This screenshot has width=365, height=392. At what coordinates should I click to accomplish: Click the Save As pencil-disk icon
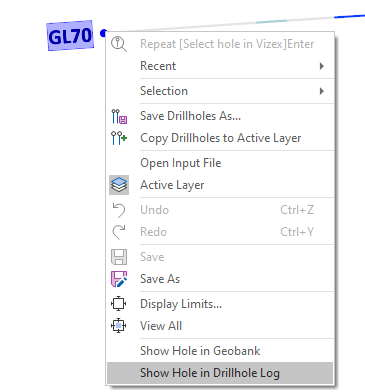click(119, 279)
